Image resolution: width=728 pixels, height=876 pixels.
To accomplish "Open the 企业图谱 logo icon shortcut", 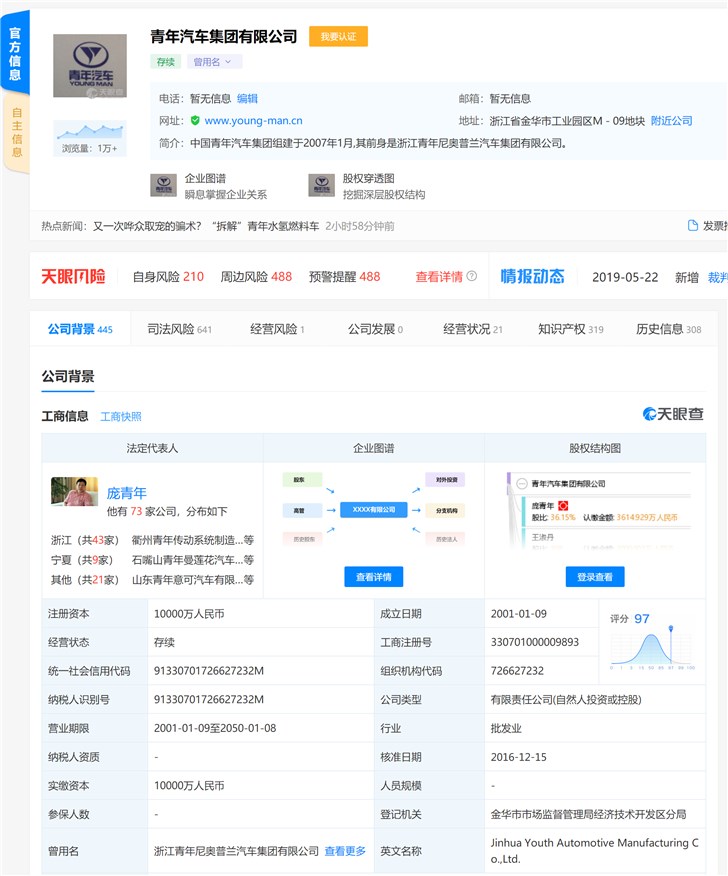I will (x=164, y=185).
